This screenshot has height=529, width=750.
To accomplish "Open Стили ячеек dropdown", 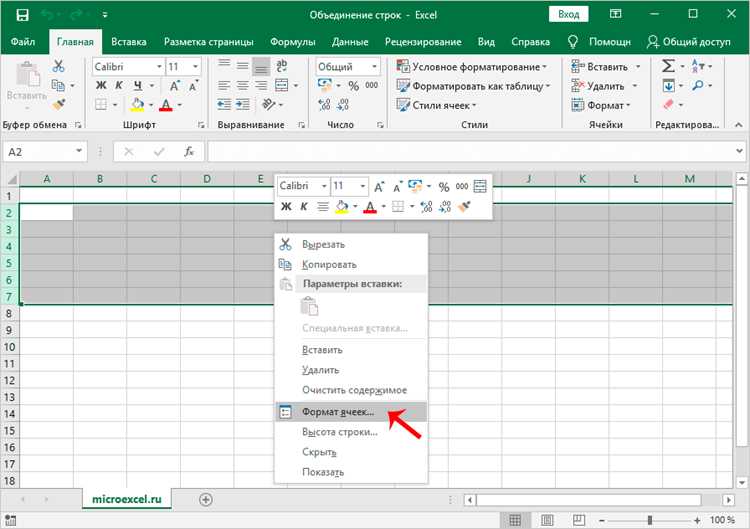I will pyautogui.click(x=436, y=105).
